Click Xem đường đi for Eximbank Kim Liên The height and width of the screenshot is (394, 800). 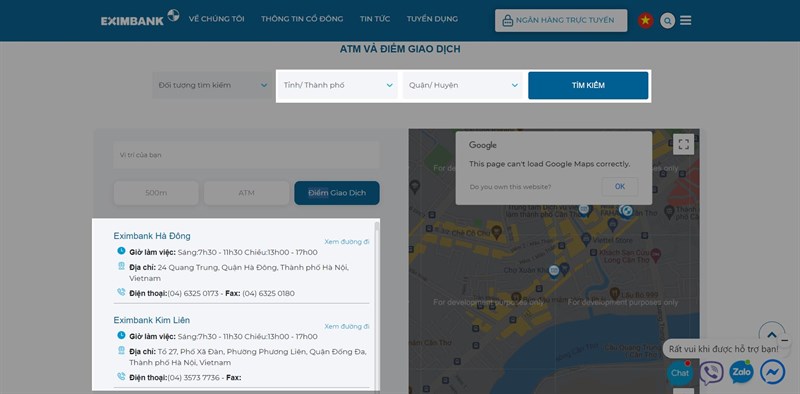(347, 326)
